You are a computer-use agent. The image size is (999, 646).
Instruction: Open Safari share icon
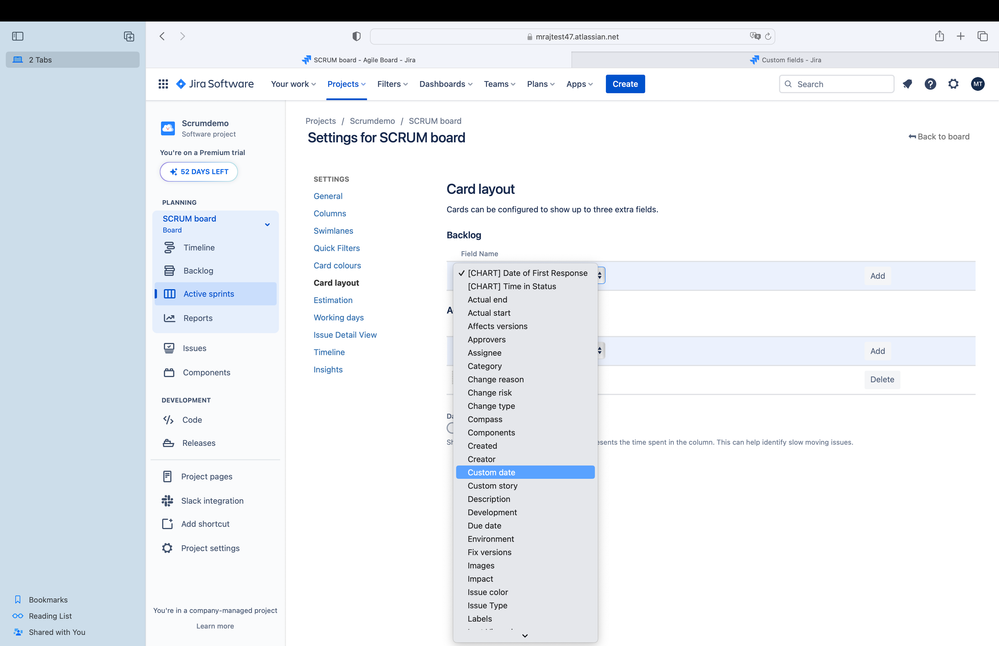pos(939,36)
